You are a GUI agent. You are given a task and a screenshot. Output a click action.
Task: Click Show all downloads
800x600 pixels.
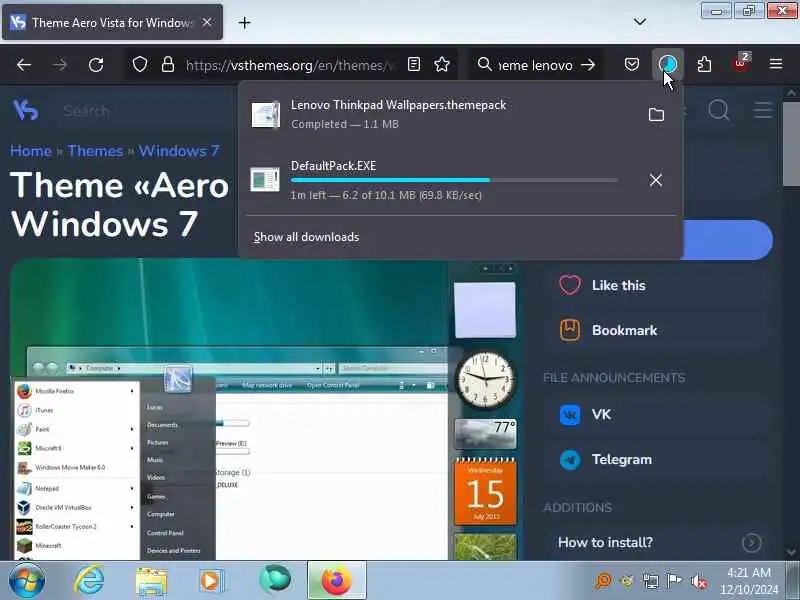pos(306,237)
